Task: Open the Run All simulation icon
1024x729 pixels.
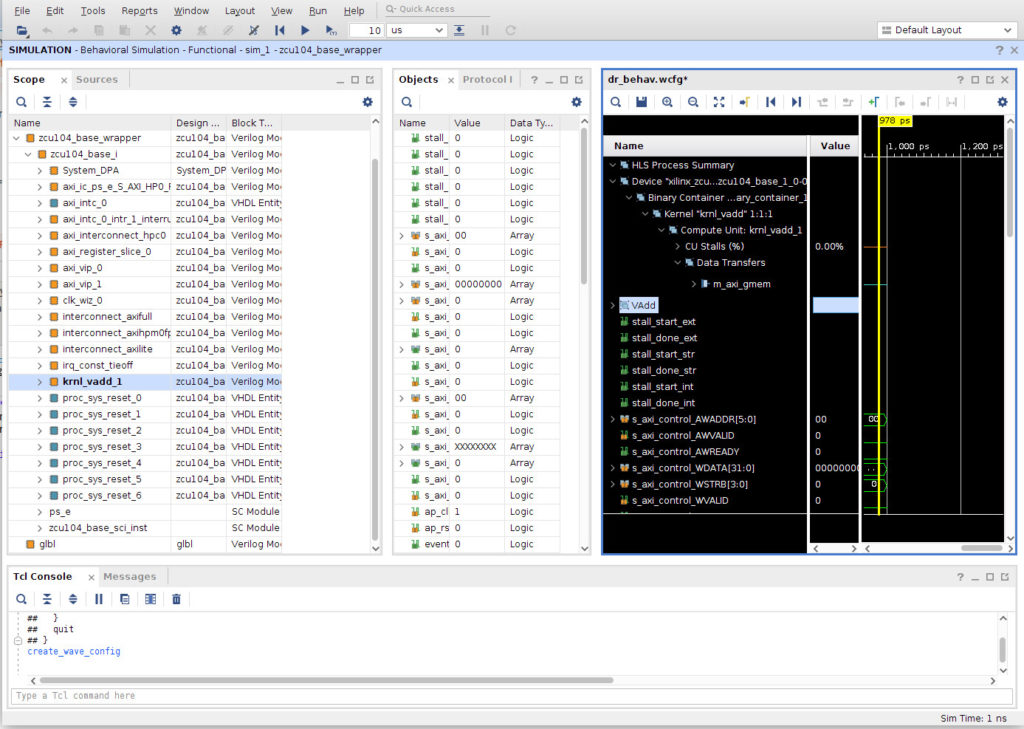Action: [x=305, y=30]
